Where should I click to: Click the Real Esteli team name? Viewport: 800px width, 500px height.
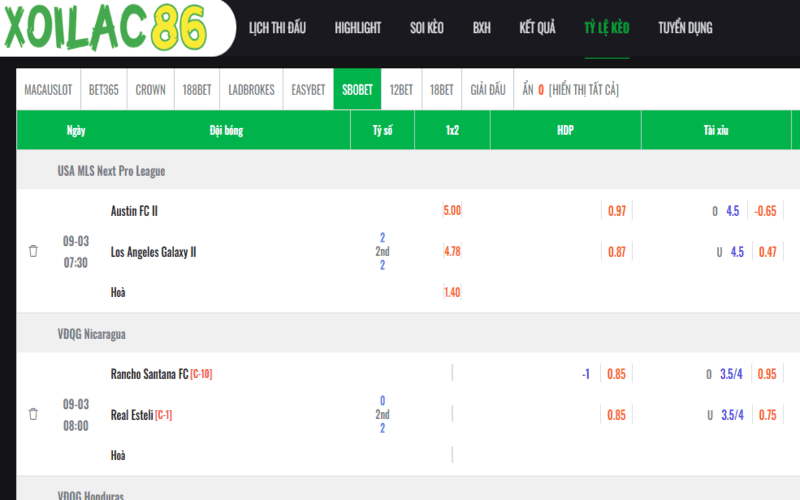point(132,415)
